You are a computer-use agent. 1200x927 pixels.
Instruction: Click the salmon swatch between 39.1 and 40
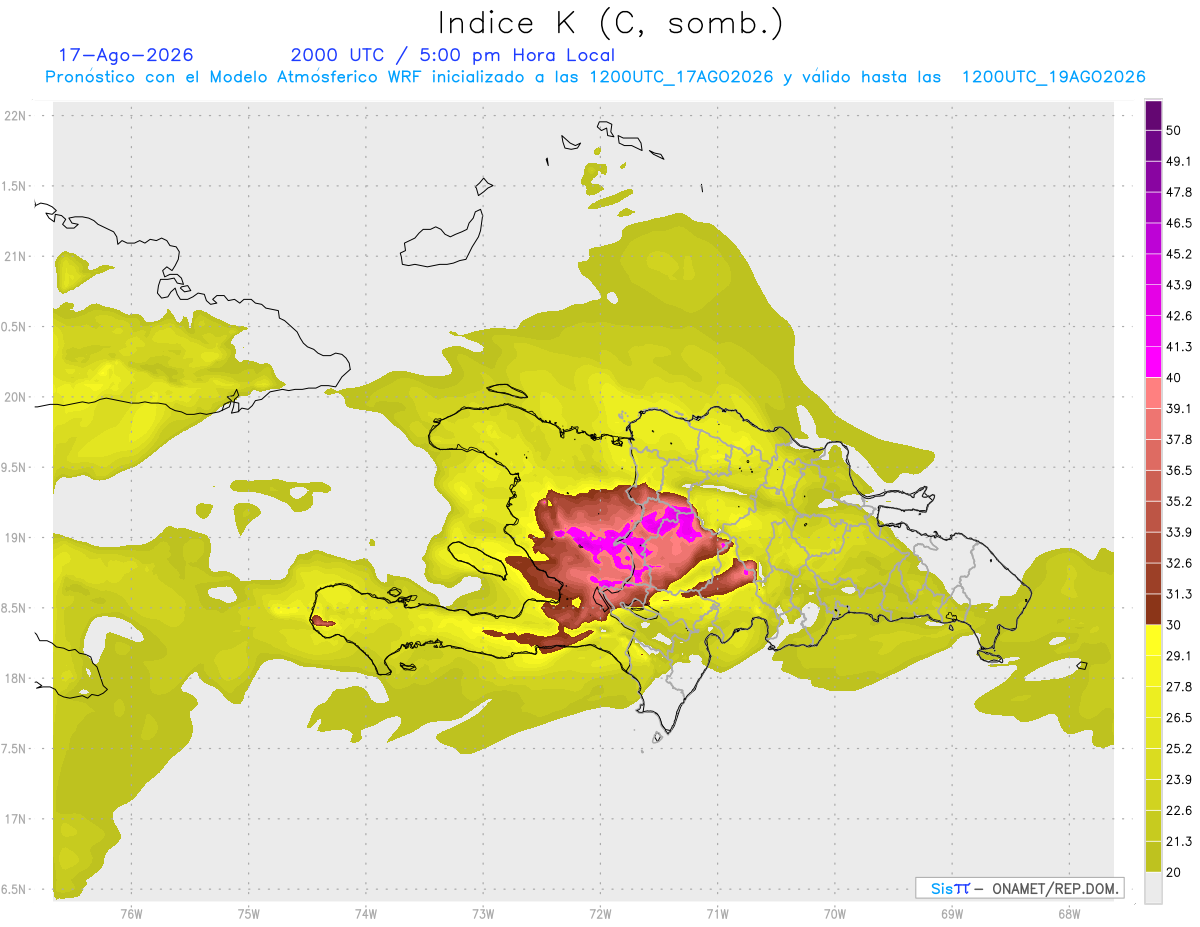point(1154,394)
